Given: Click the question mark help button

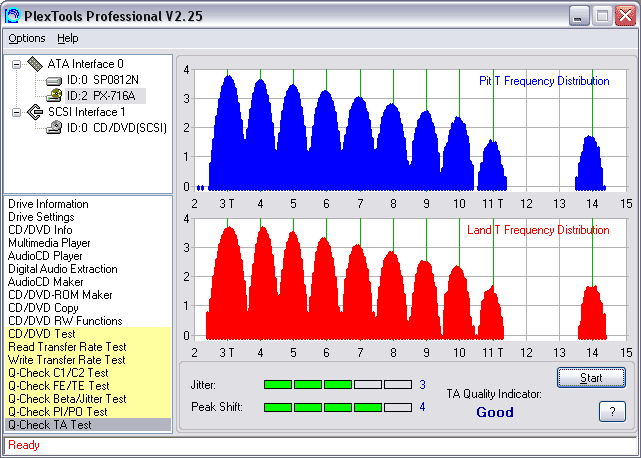Looking at the screenshot, I should click(612, 411).
